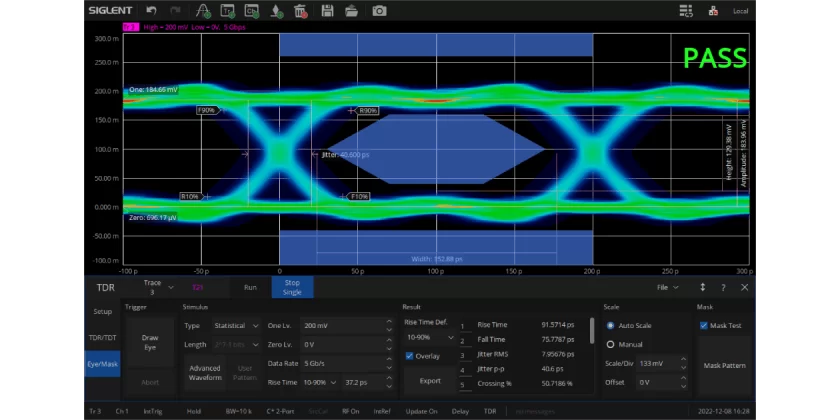
Task: Open the File menu
Action: coord(665,287)
